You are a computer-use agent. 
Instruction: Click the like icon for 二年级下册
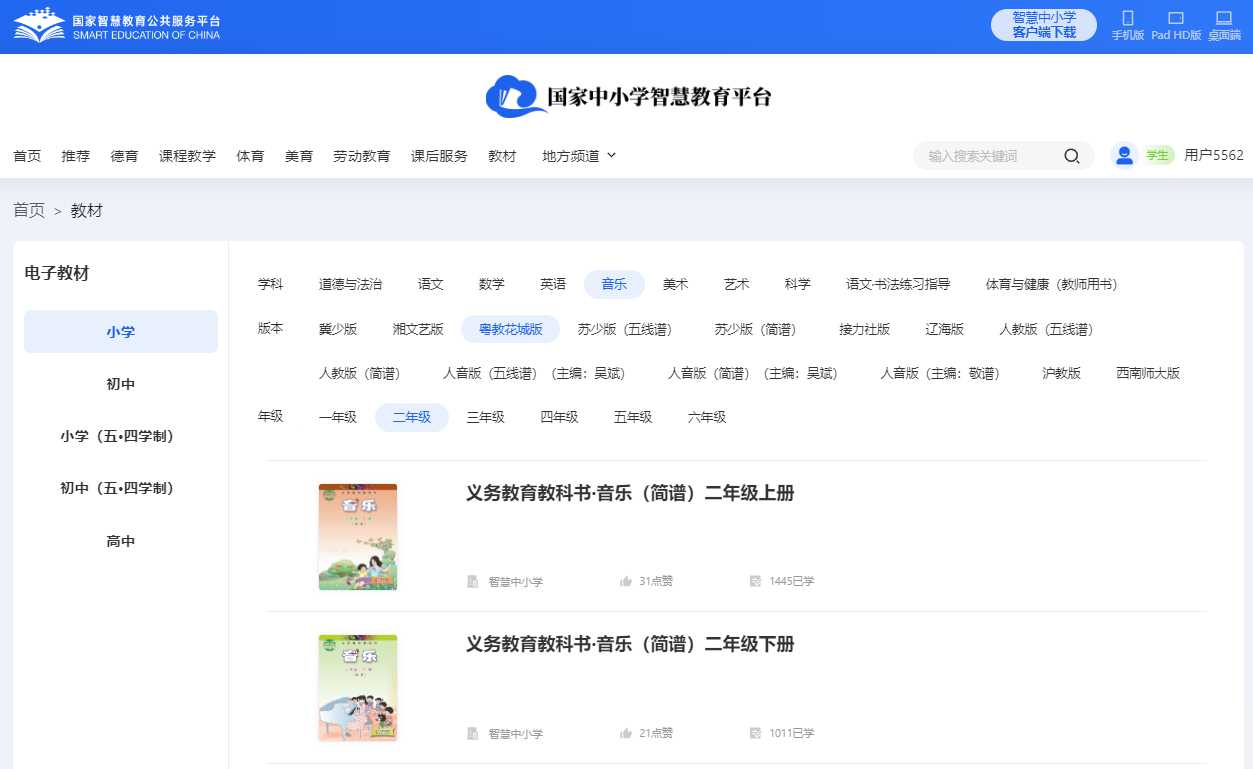pos(626,733)
